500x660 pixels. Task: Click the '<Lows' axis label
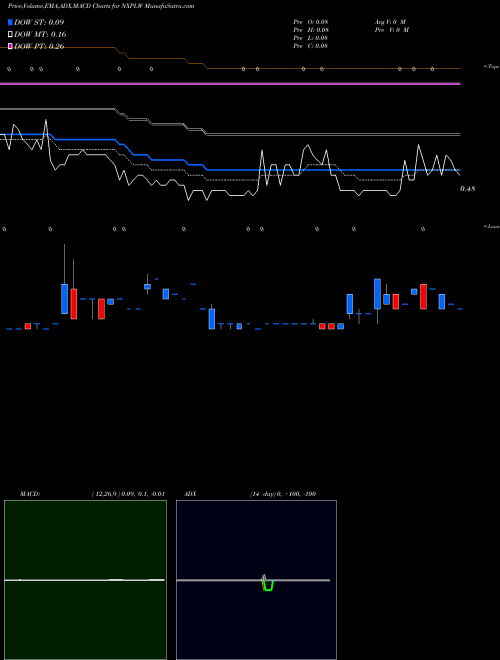(x=491, y=226)
